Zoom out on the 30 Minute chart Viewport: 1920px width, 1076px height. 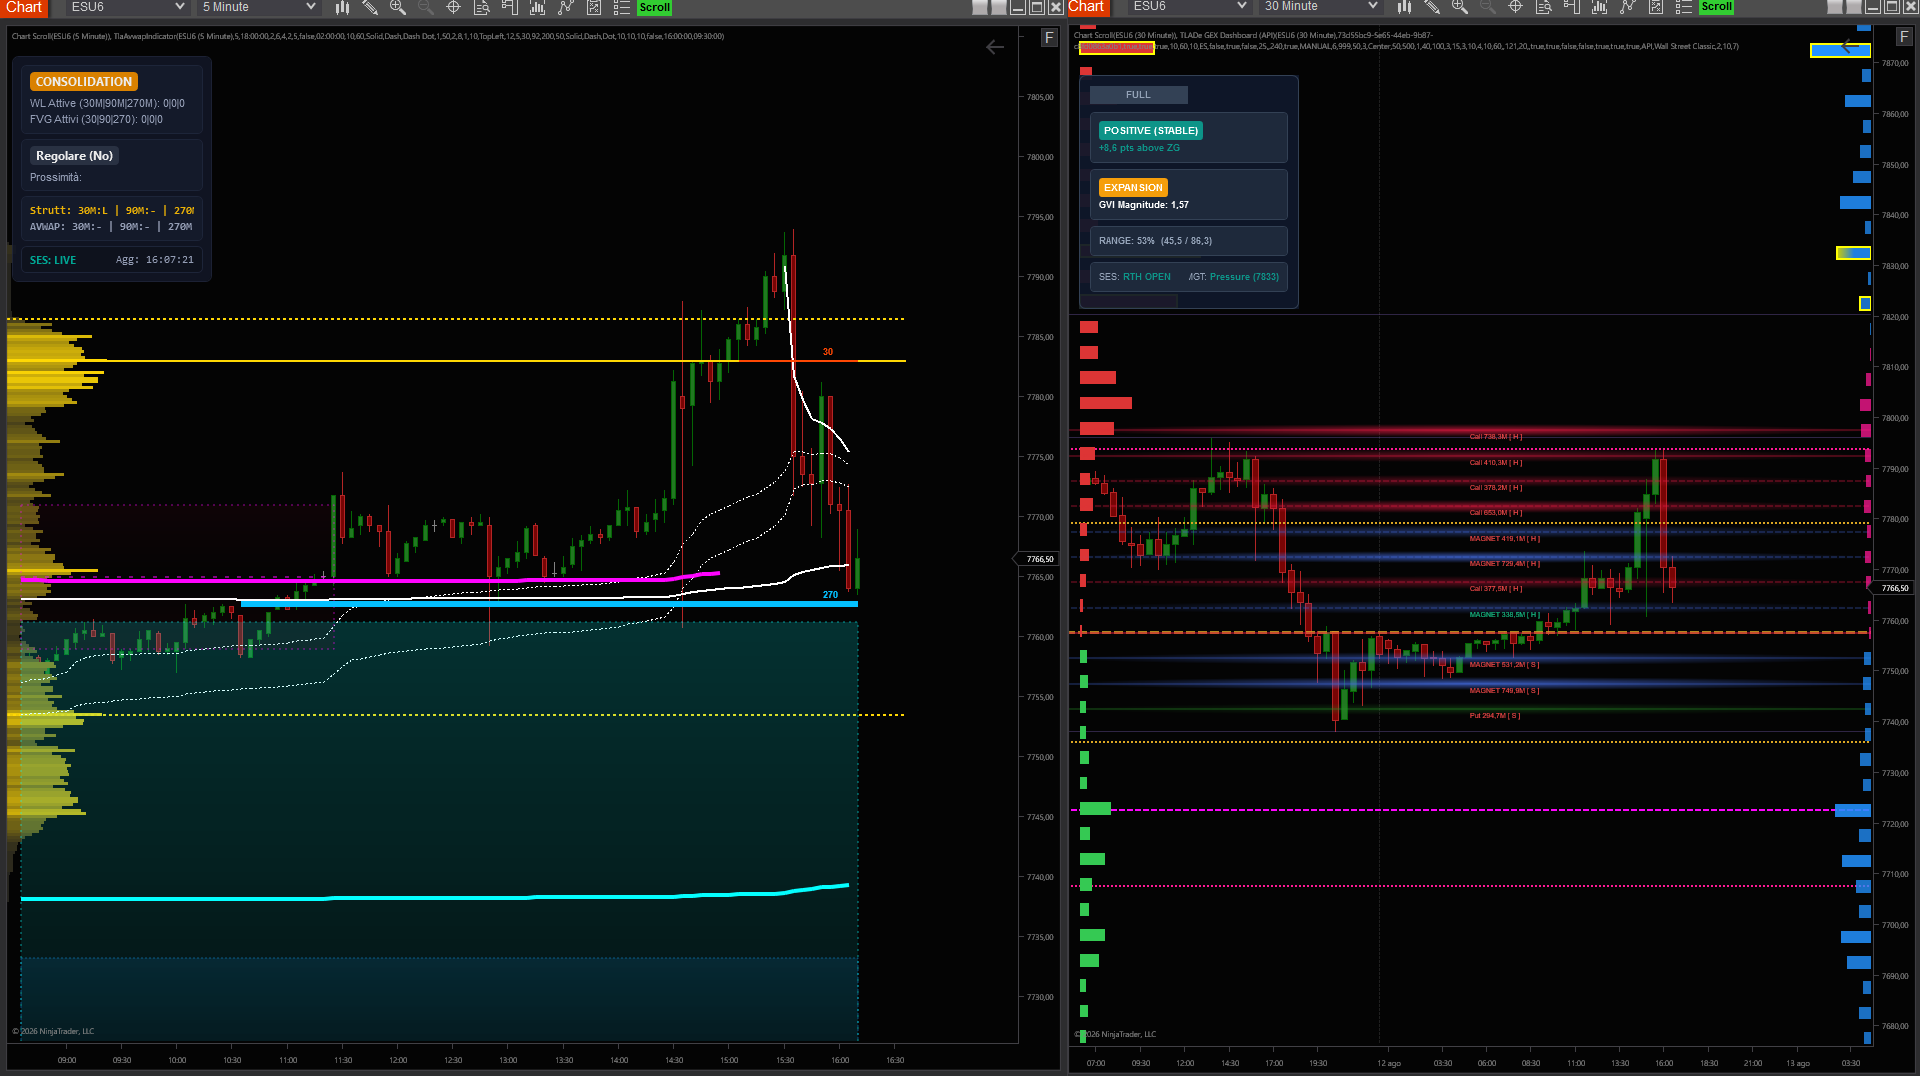pyautogui.click(x=1488, y=7)
